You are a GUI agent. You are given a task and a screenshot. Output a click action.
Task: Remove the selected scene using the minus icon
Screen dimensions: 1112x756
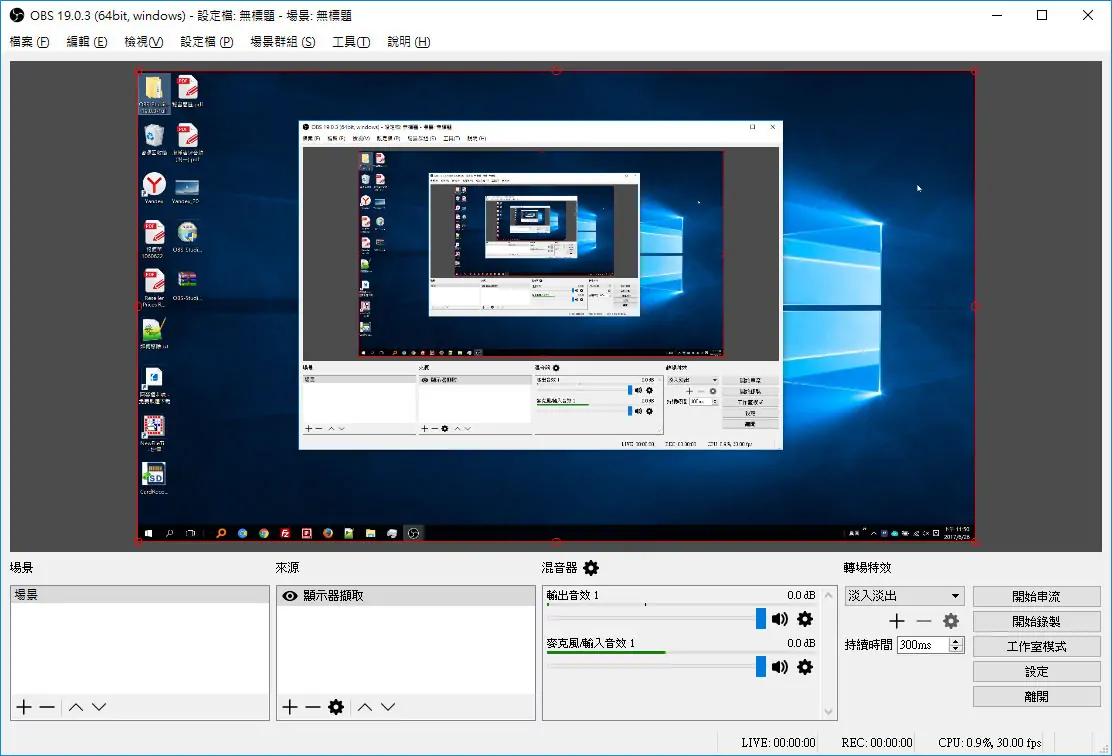[x=45, y=707]
